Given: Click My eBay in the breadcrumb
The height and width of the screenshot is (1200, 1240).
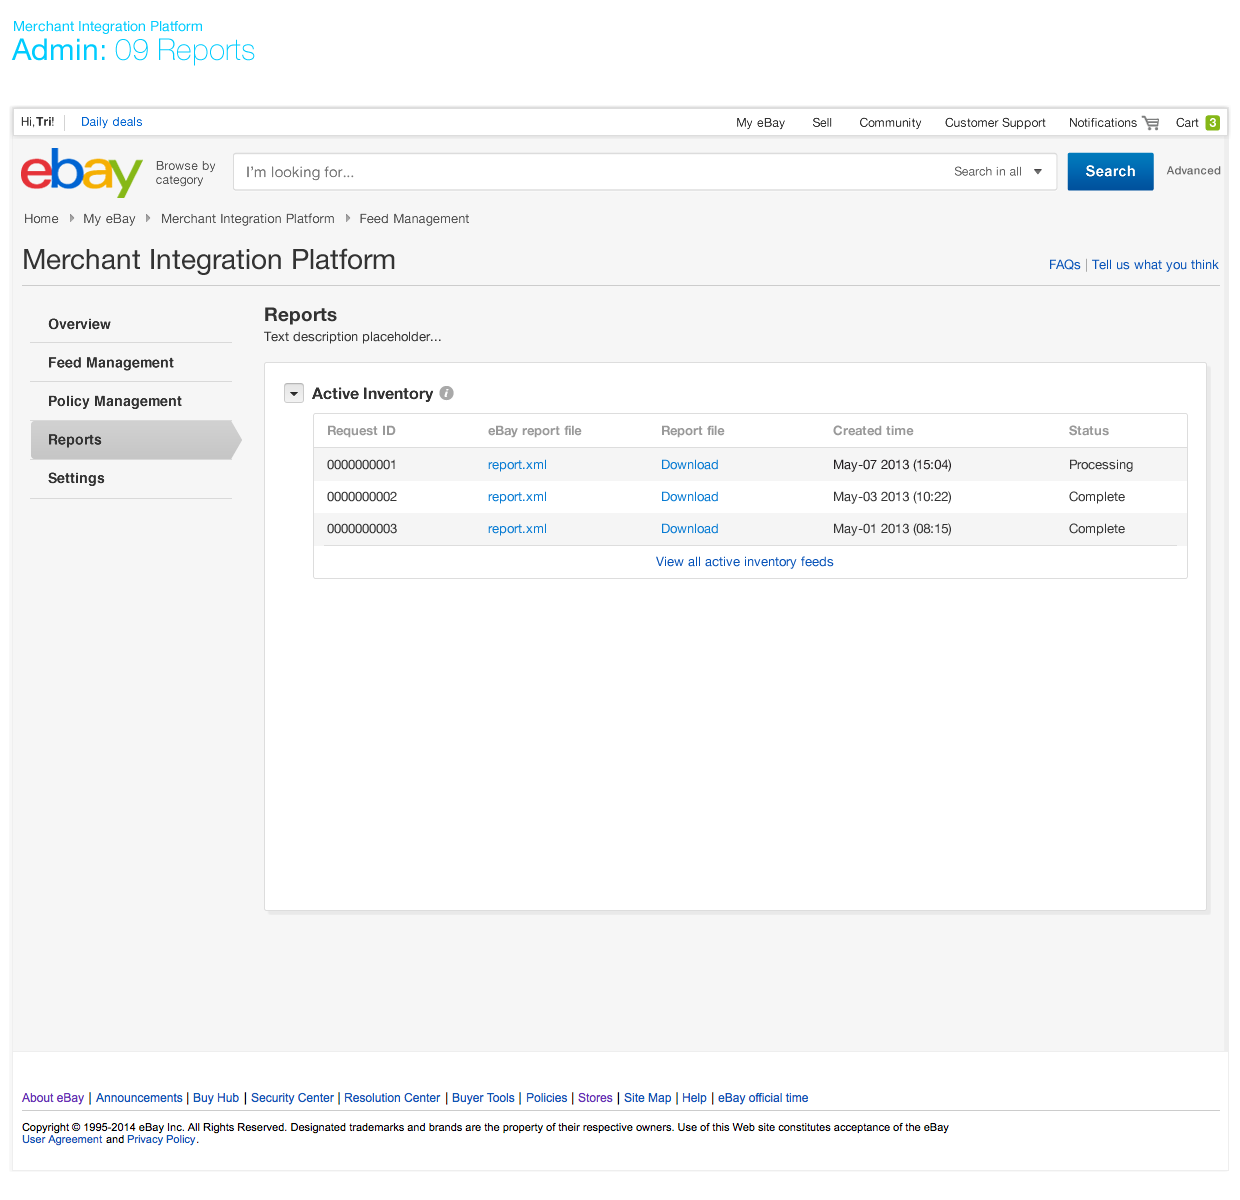Looking at the screenshot, I should click(x=109, y=219).
